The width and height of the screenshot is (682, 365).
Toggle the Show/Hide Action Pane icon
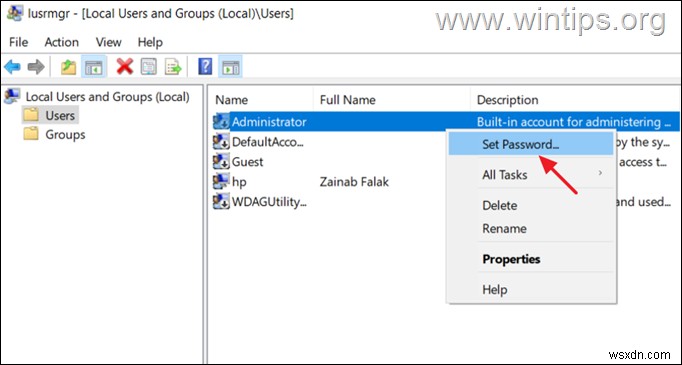(231, 67)
